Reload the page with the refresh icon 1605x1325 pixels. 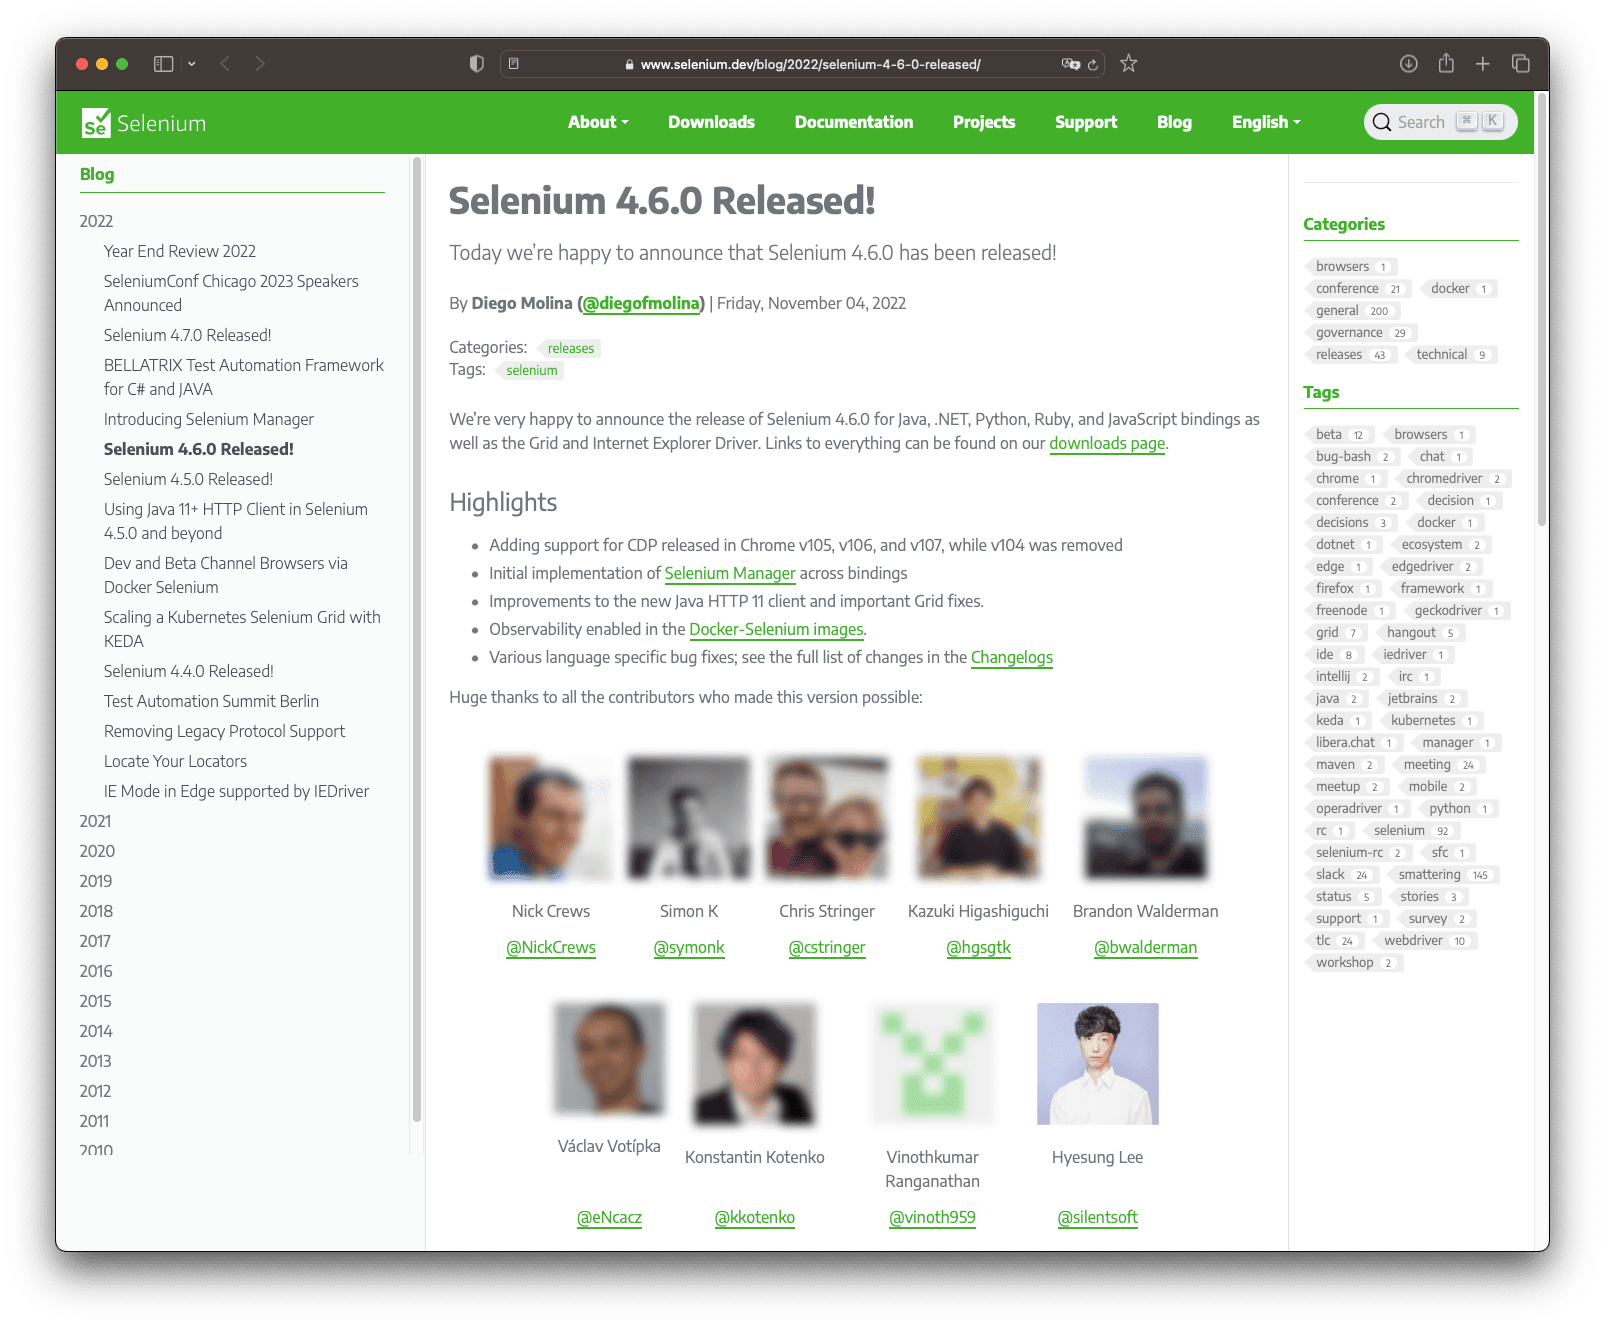(x=1093, y=64)
